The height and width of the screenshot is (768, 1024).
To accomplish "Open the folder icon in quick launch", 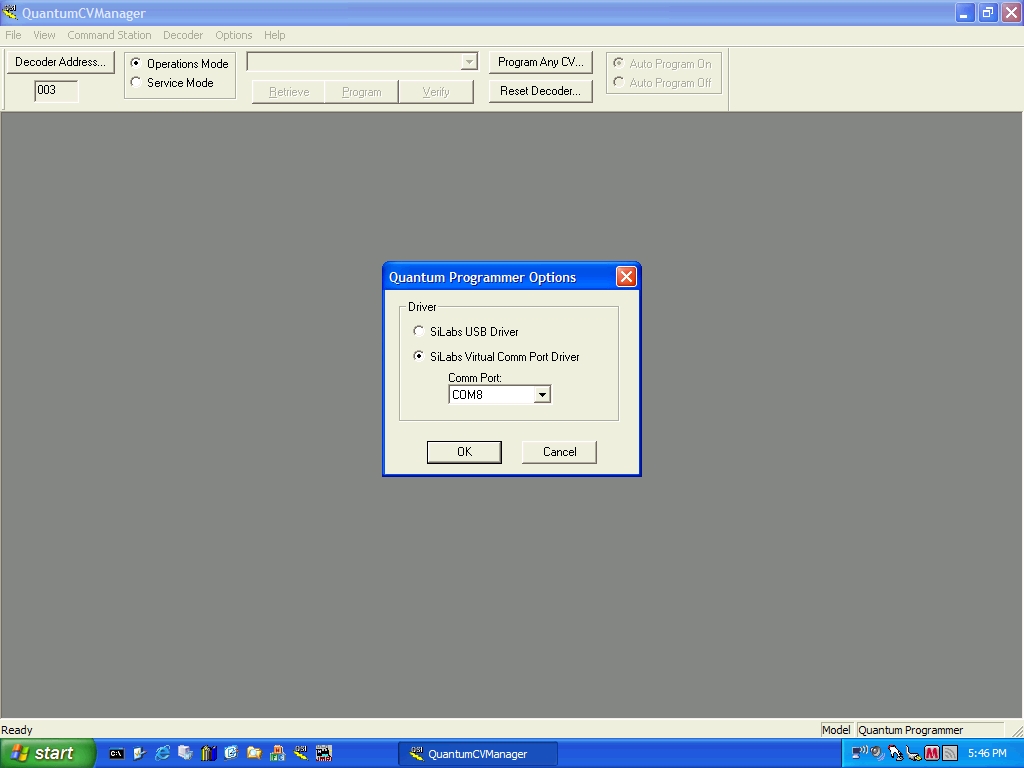I will click(254, 753).
